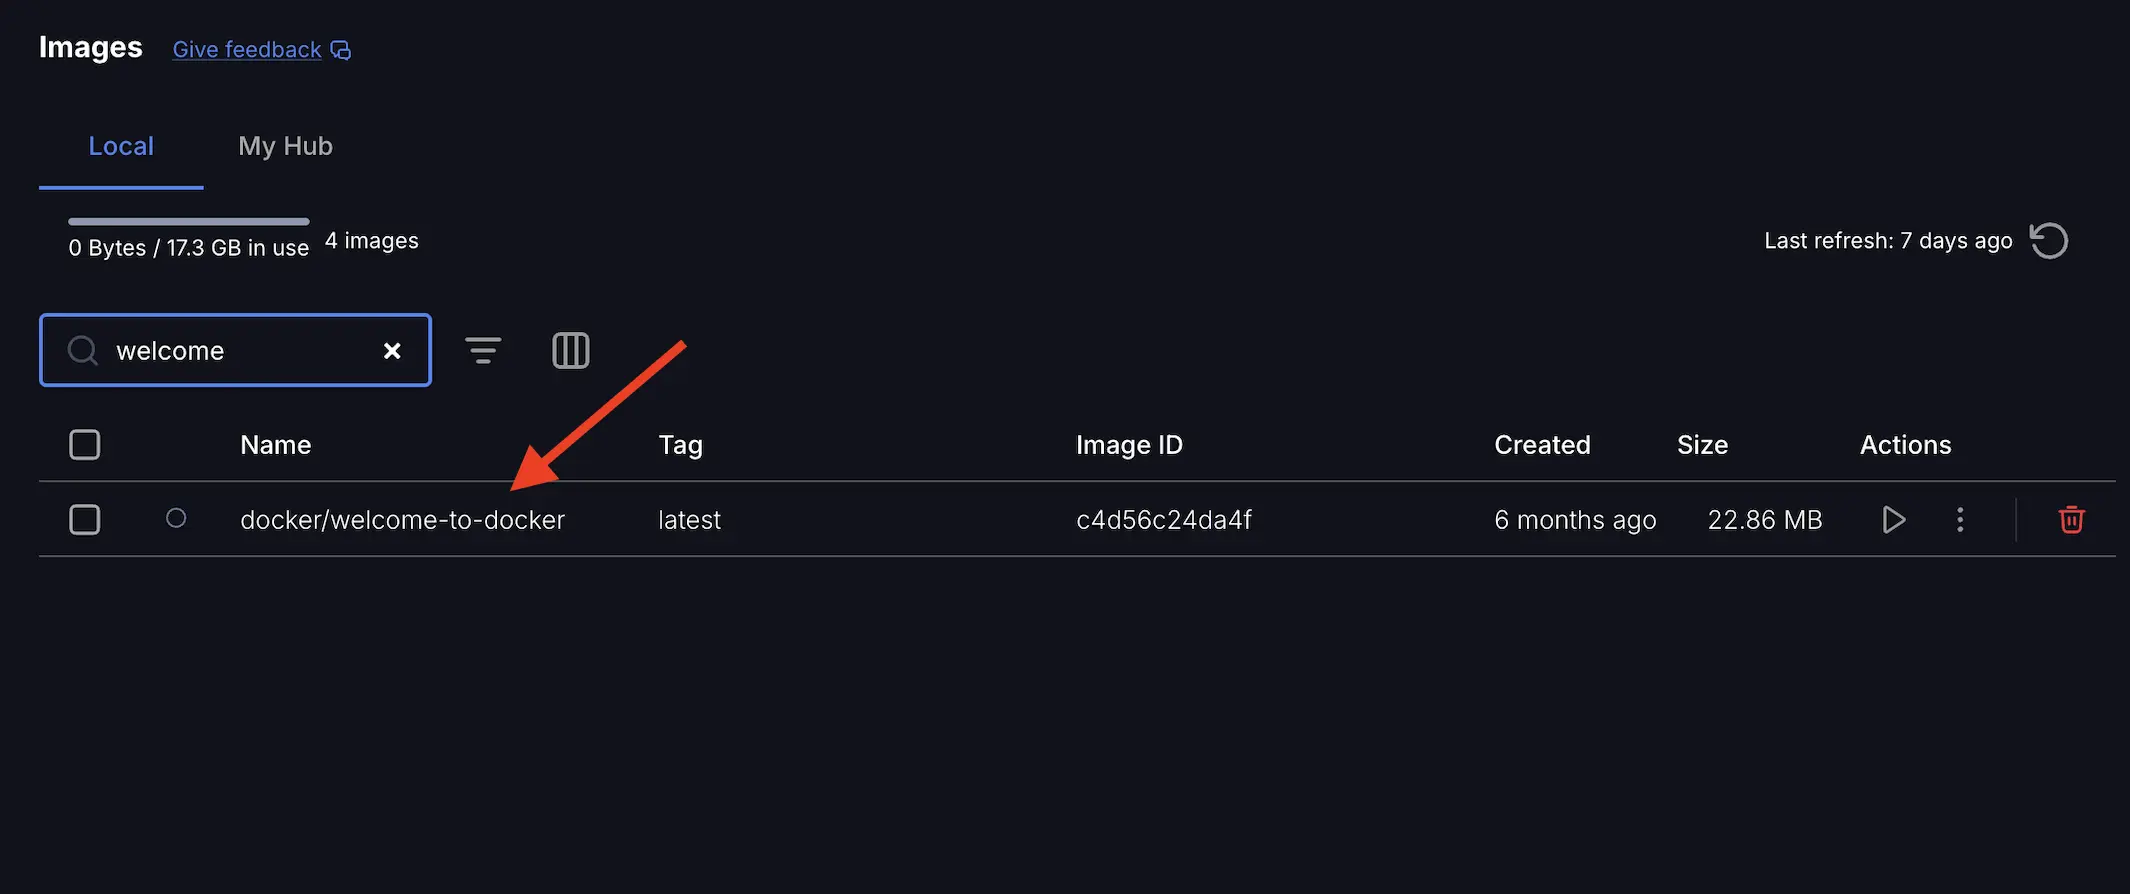Refresh the images list
Image resolution: width=2130 pixels, height=894 pixels.
pos(2048,240)
